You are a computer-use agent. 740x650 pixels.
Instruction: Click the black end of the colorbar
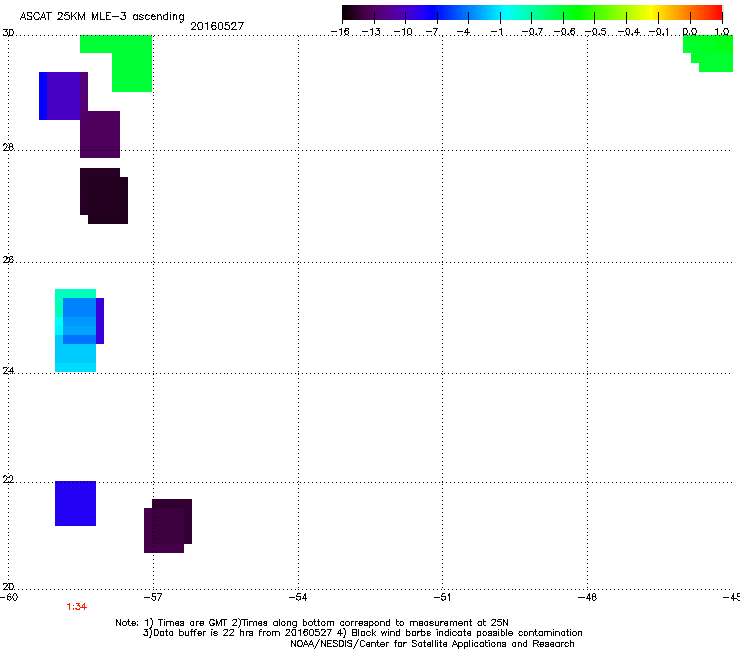(348, 13)
